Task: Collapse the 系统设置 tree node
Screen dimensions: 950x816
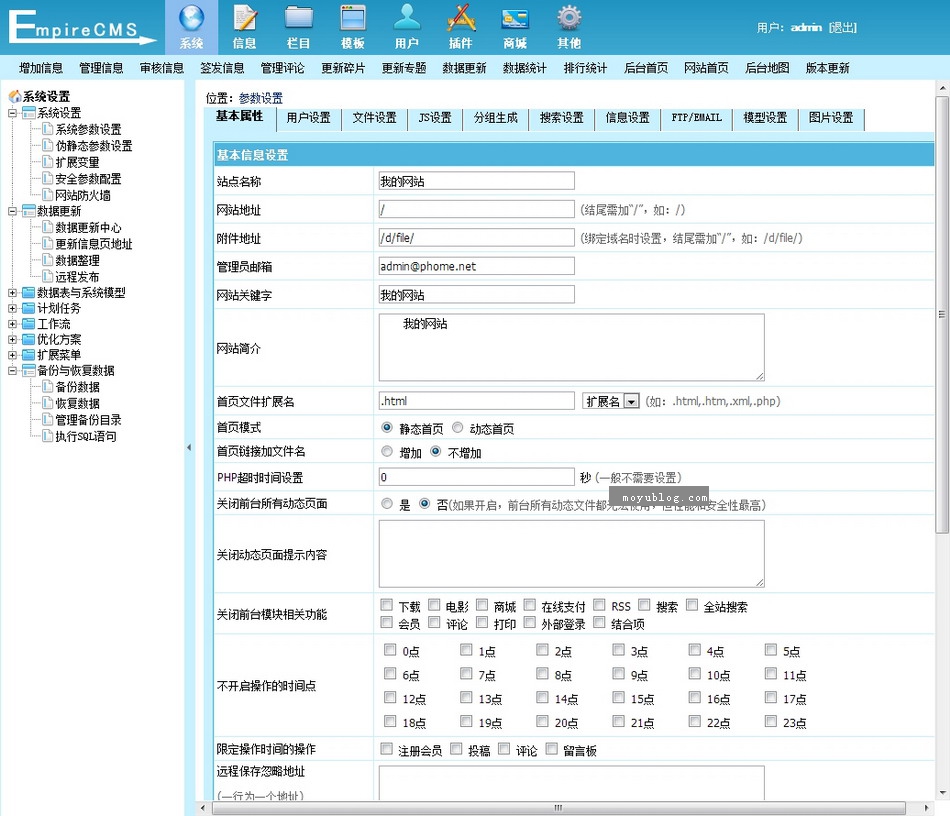Action: (x=12, y=113)
